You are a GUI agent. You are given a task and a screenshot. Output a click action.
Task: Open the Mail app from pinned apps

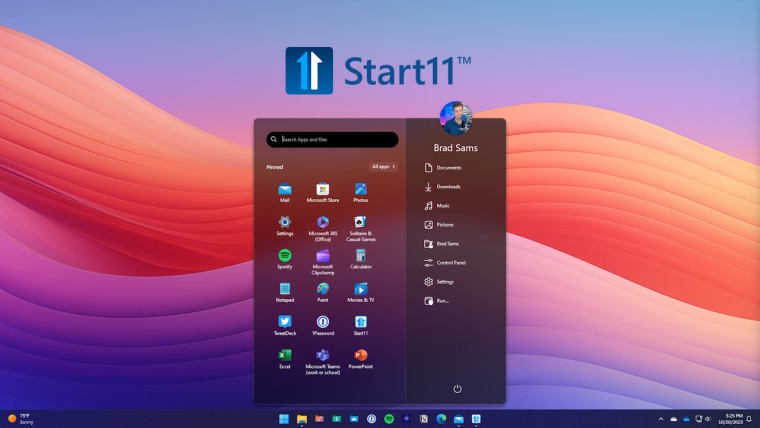click(x=285, y=190)
